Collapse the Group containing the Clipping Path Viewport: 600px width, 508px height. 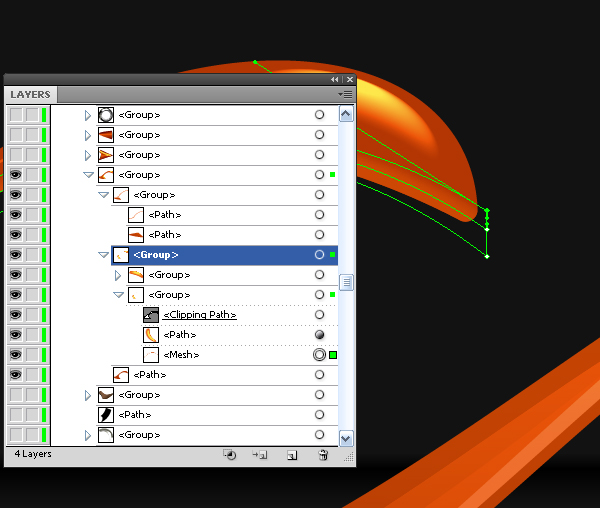119,295
